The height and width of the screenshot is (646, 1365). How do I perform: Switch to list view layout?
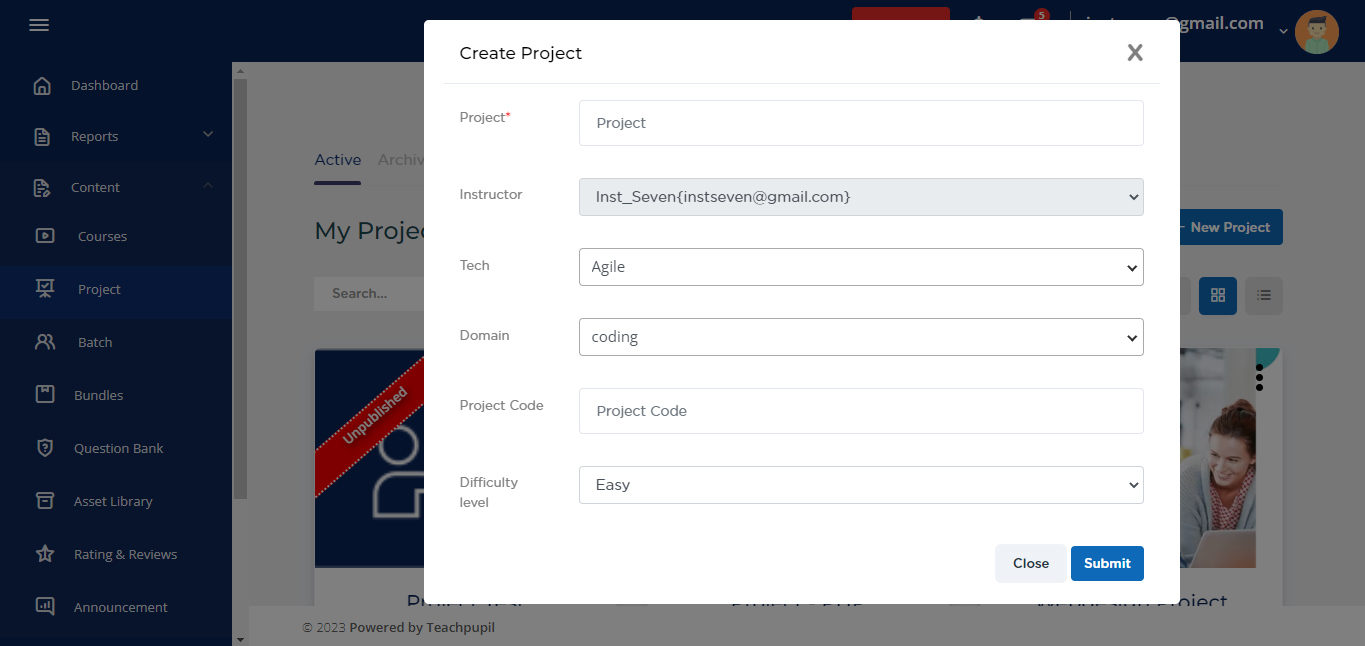point(1263,295)
